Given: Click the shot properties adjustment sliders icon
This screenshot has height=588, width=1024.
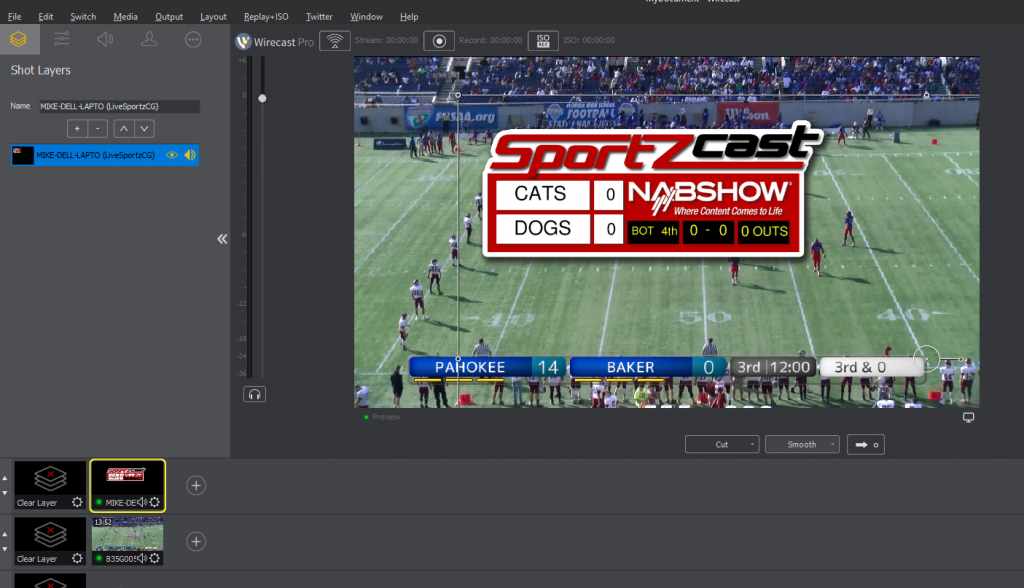Looking at the screenshot, I should [x=60, y=40].
